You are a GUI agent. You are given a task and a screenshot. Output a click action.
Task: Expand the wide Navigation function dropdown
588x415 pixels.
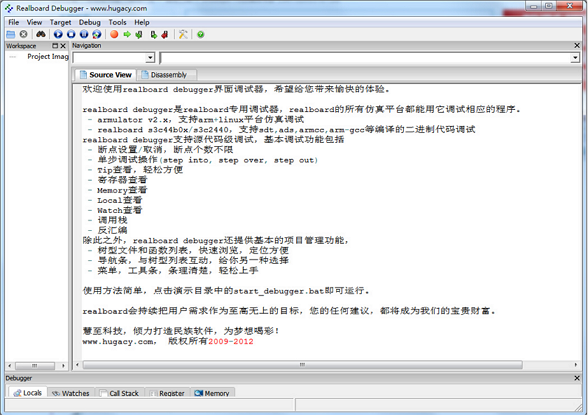575,58
